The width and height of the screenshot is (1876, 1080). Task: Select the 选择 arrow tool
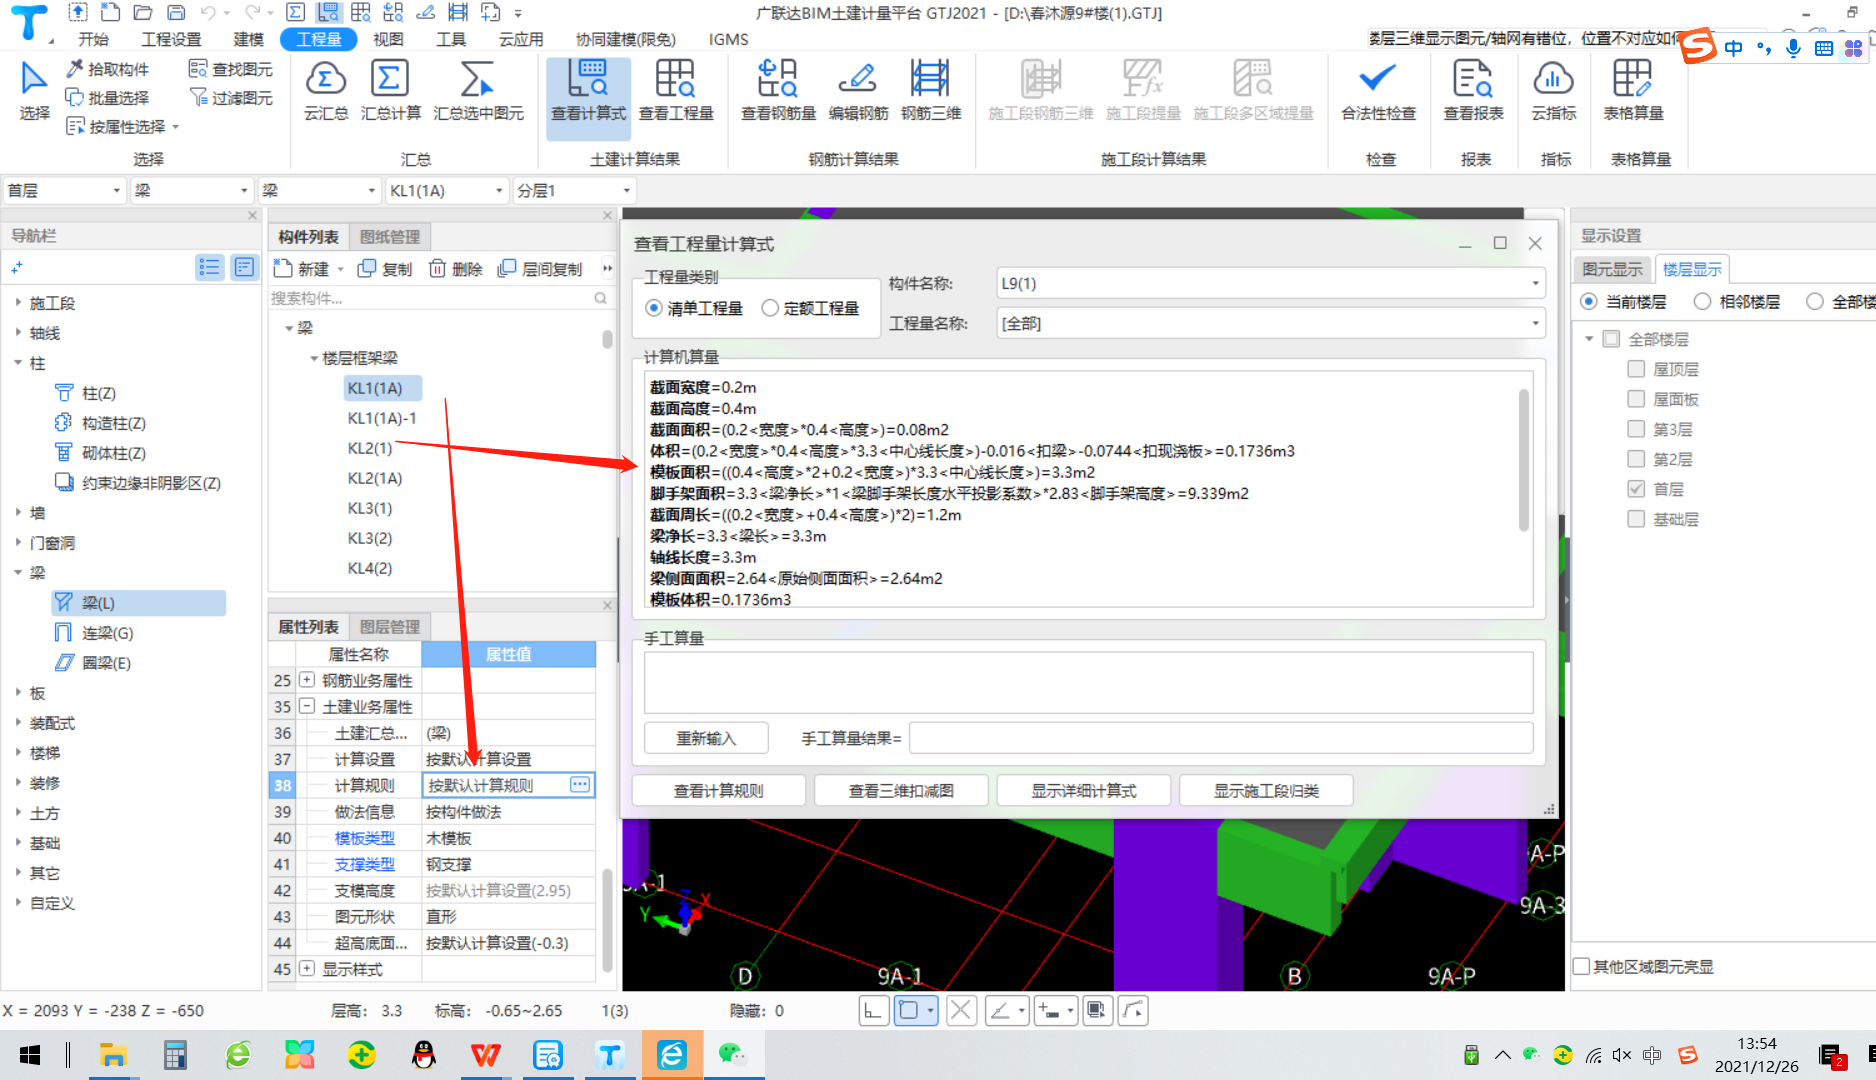[x=34, y=90]
